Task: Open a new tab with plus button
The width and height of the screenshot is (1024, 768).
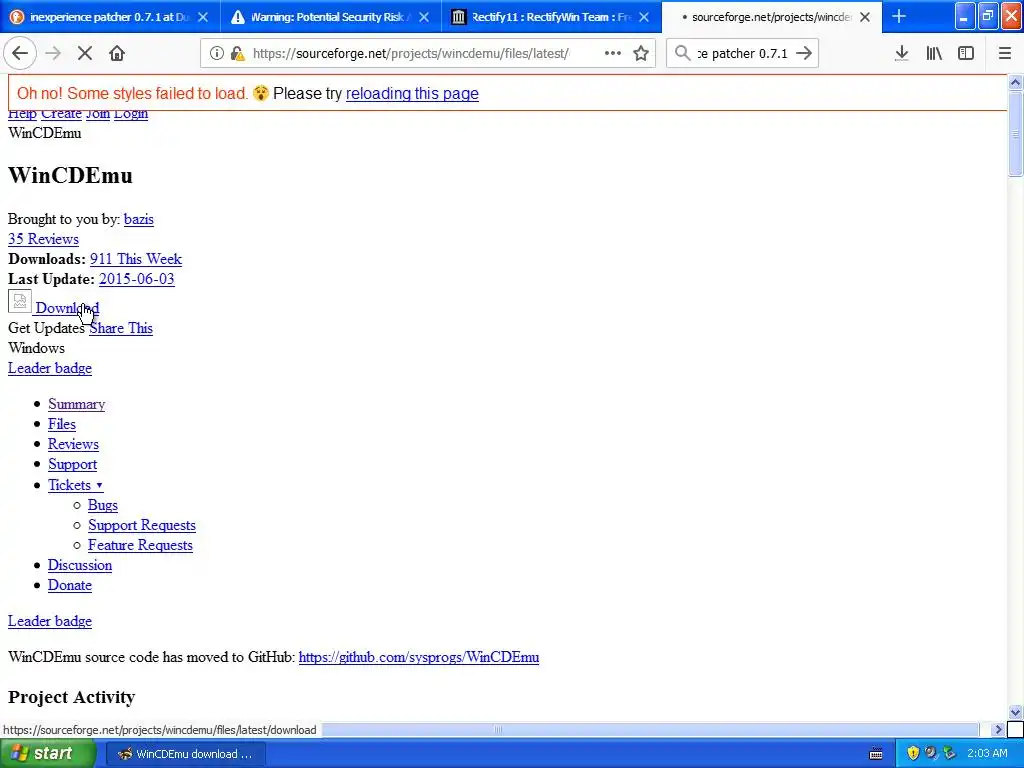Action: coord(899,17)
